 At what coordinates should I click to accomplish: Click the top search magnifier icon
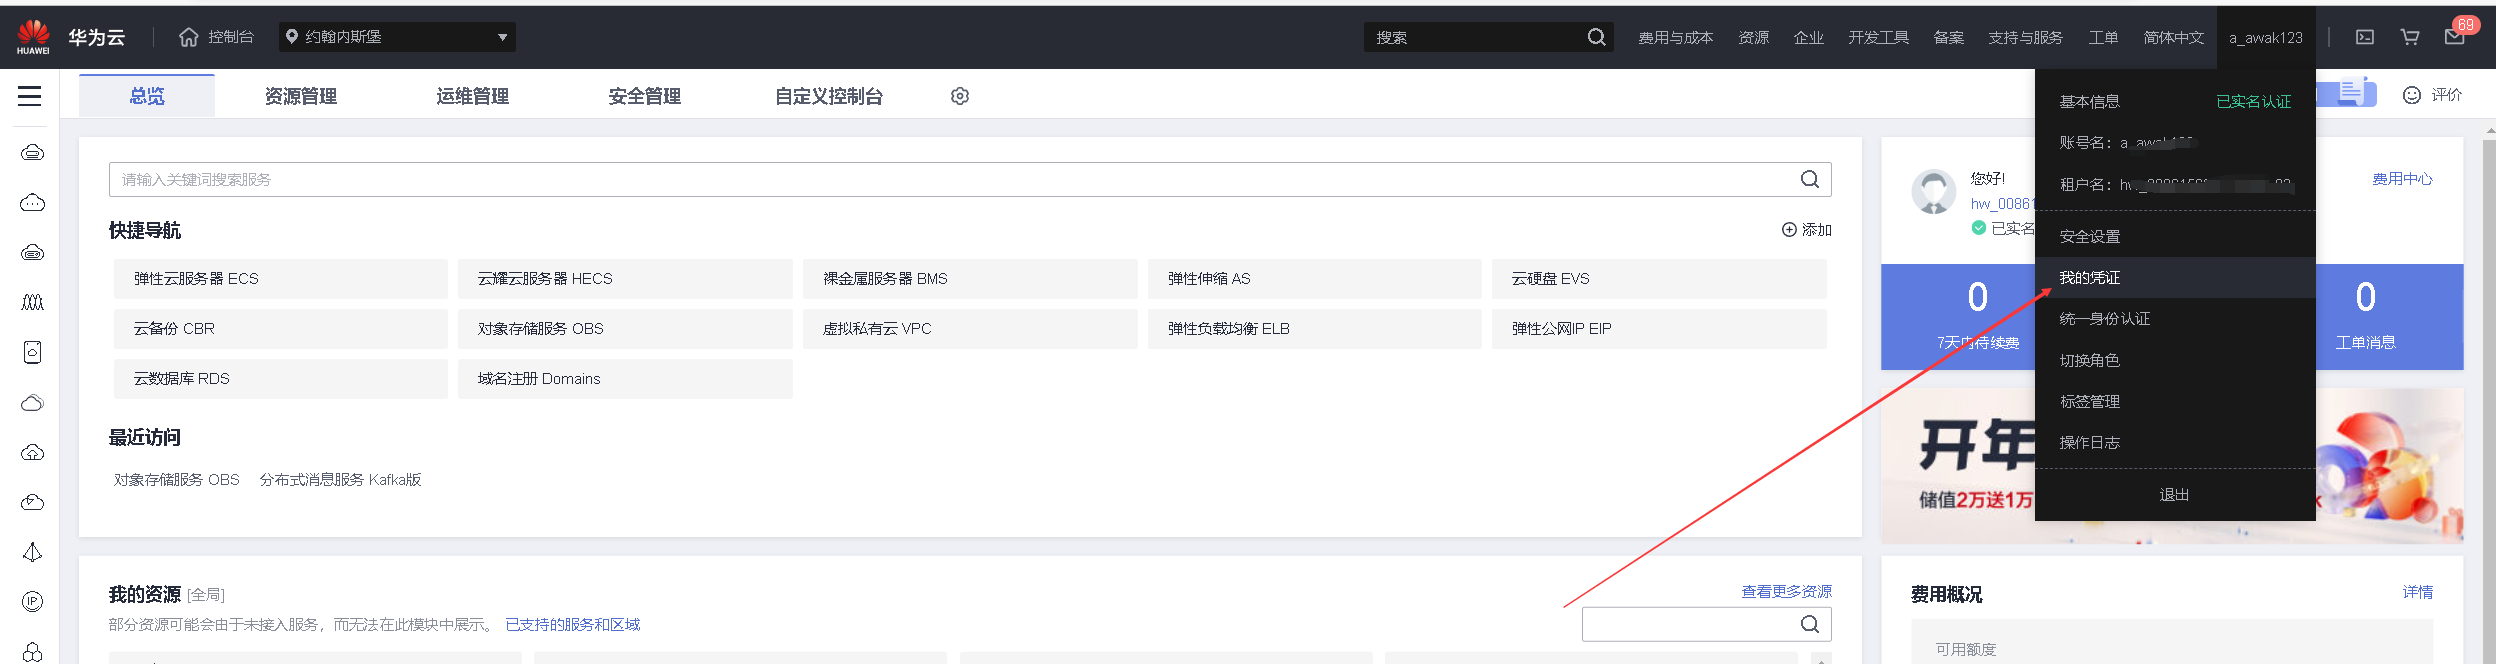click(x=1596, y=37)
